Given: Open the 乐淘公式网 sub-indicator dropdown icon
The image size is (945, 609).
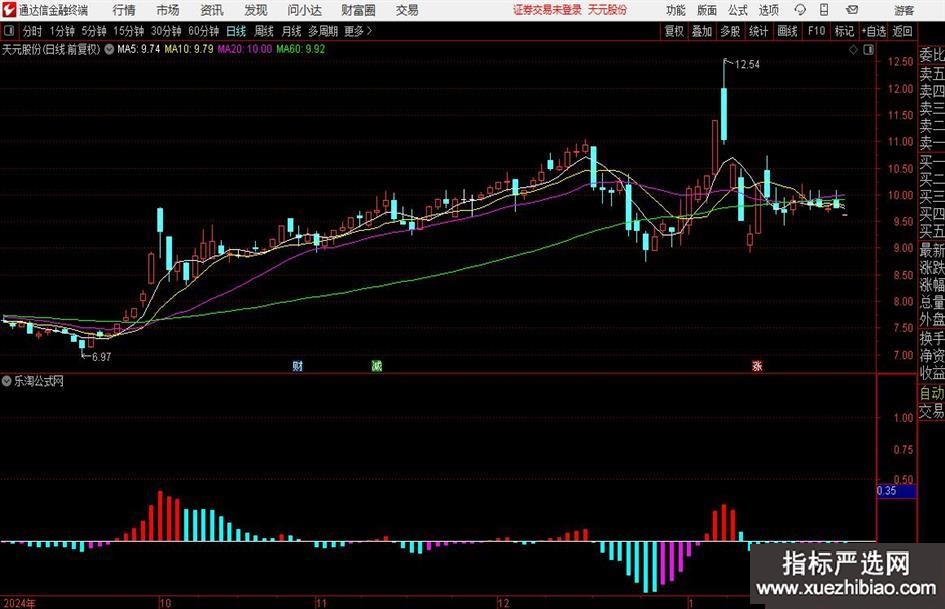Looking at the screenshot, I should [x=7, y=381].
